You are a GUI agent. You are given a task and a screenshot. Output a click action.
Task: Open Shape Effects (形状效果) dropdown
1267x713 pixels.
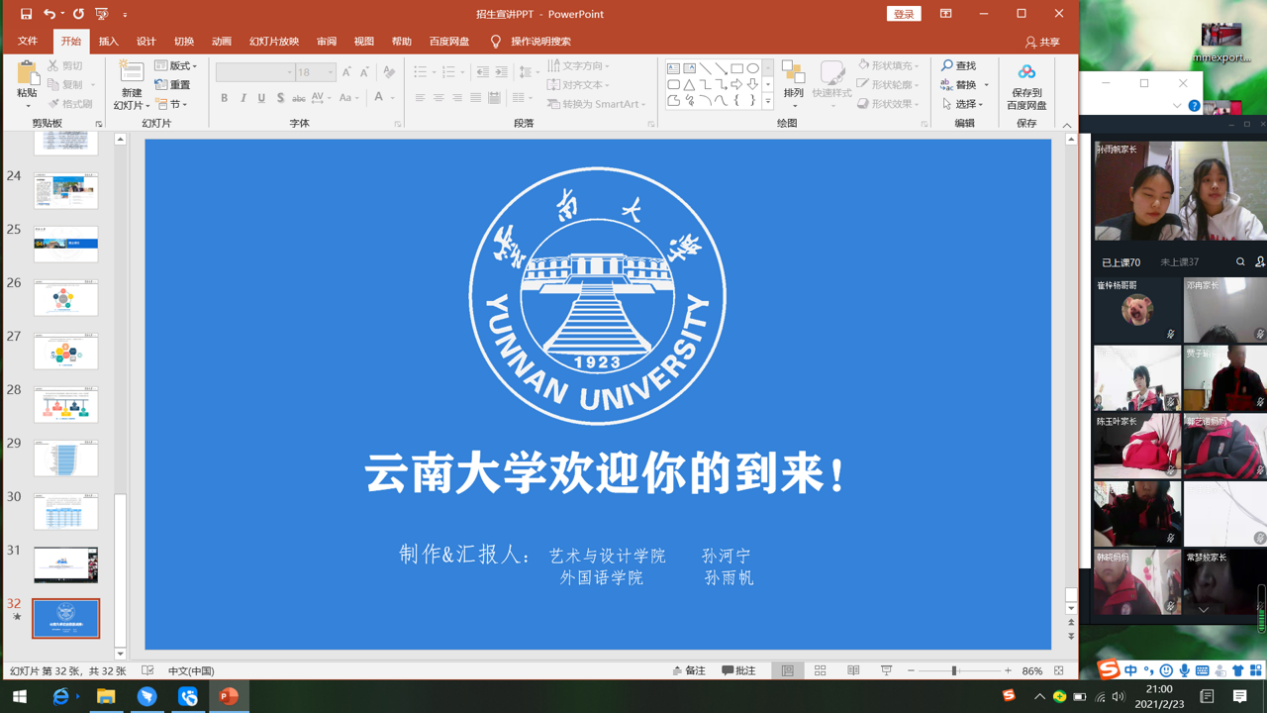(888, 104)
